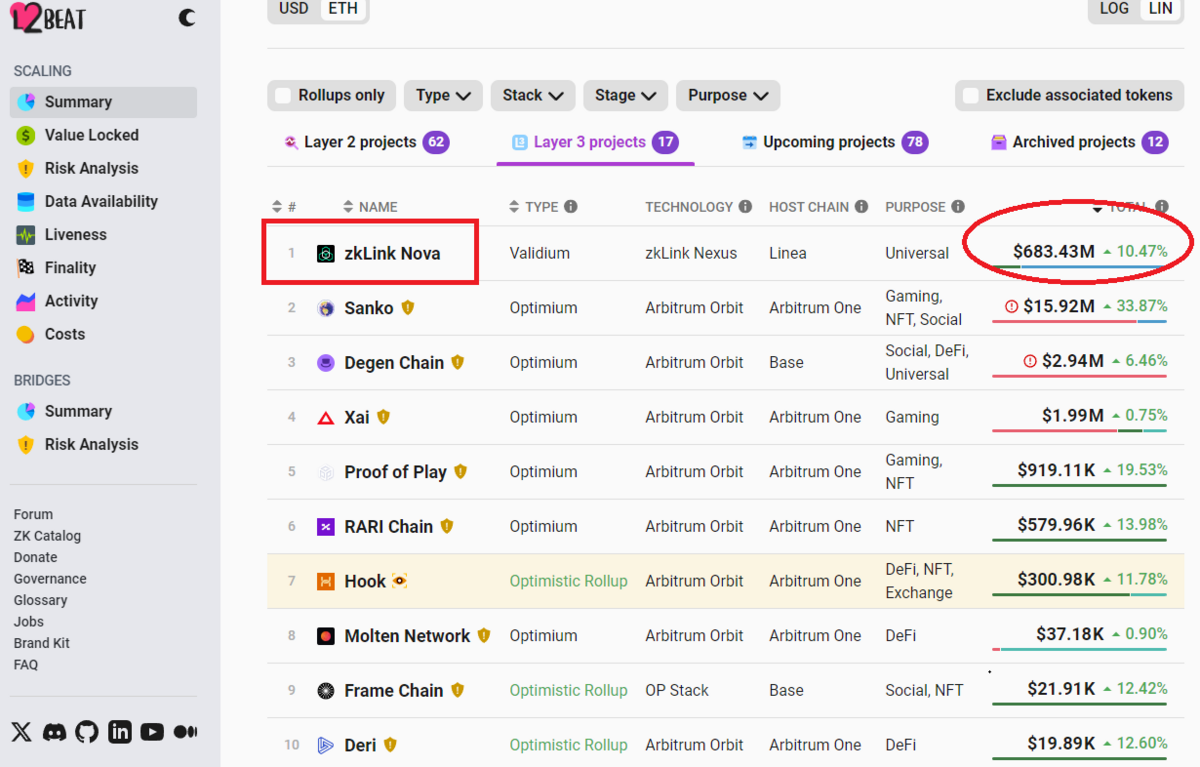Click the info icon beside TECHNOLOGY header

click(745, 207)
